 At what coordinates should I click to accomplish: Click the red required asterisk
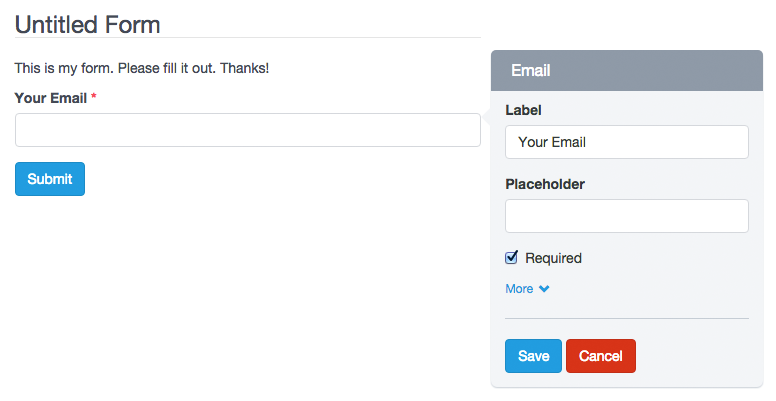click(94, 98)
